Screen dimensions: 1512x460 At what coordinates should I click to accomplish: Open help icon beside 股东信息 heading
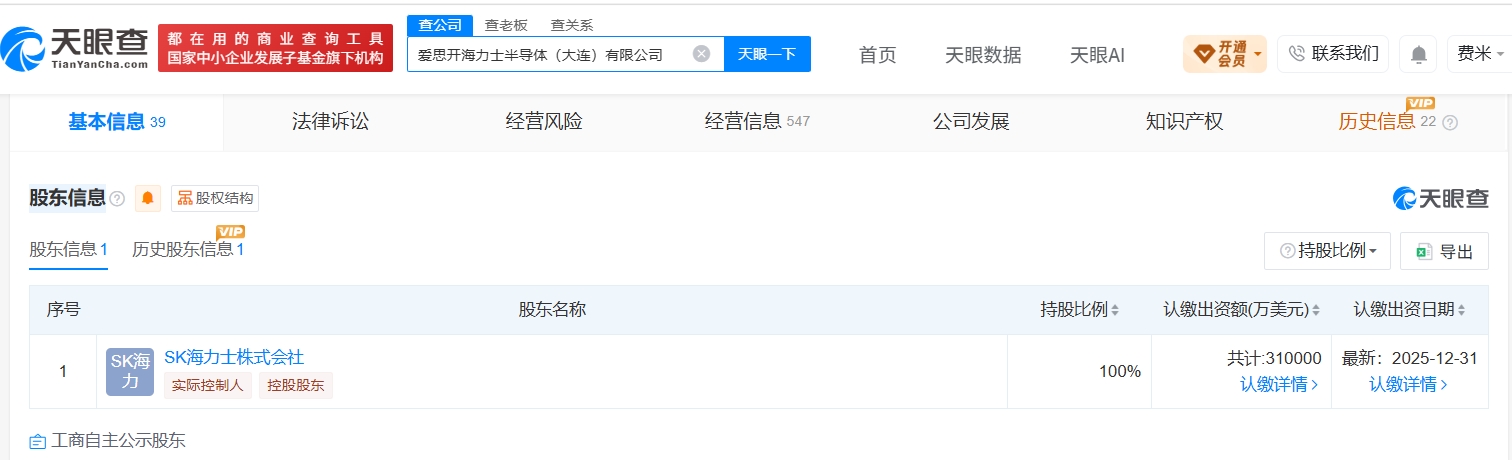click(x=117, y=199)
